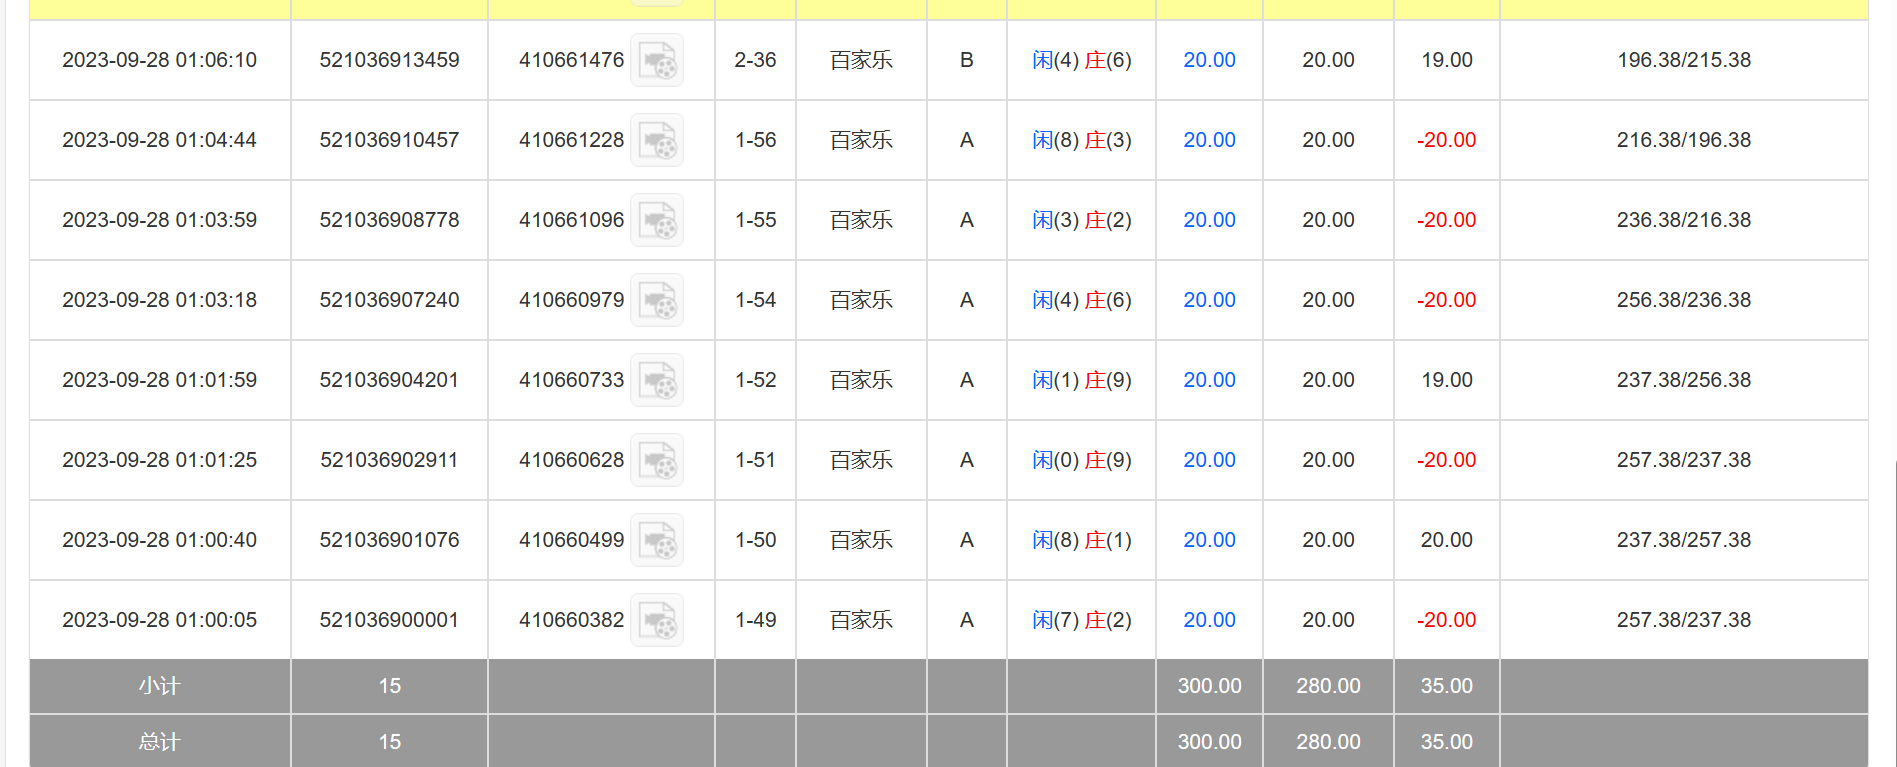Click result 闲(7) 庄(2)

click(1082, 620)
